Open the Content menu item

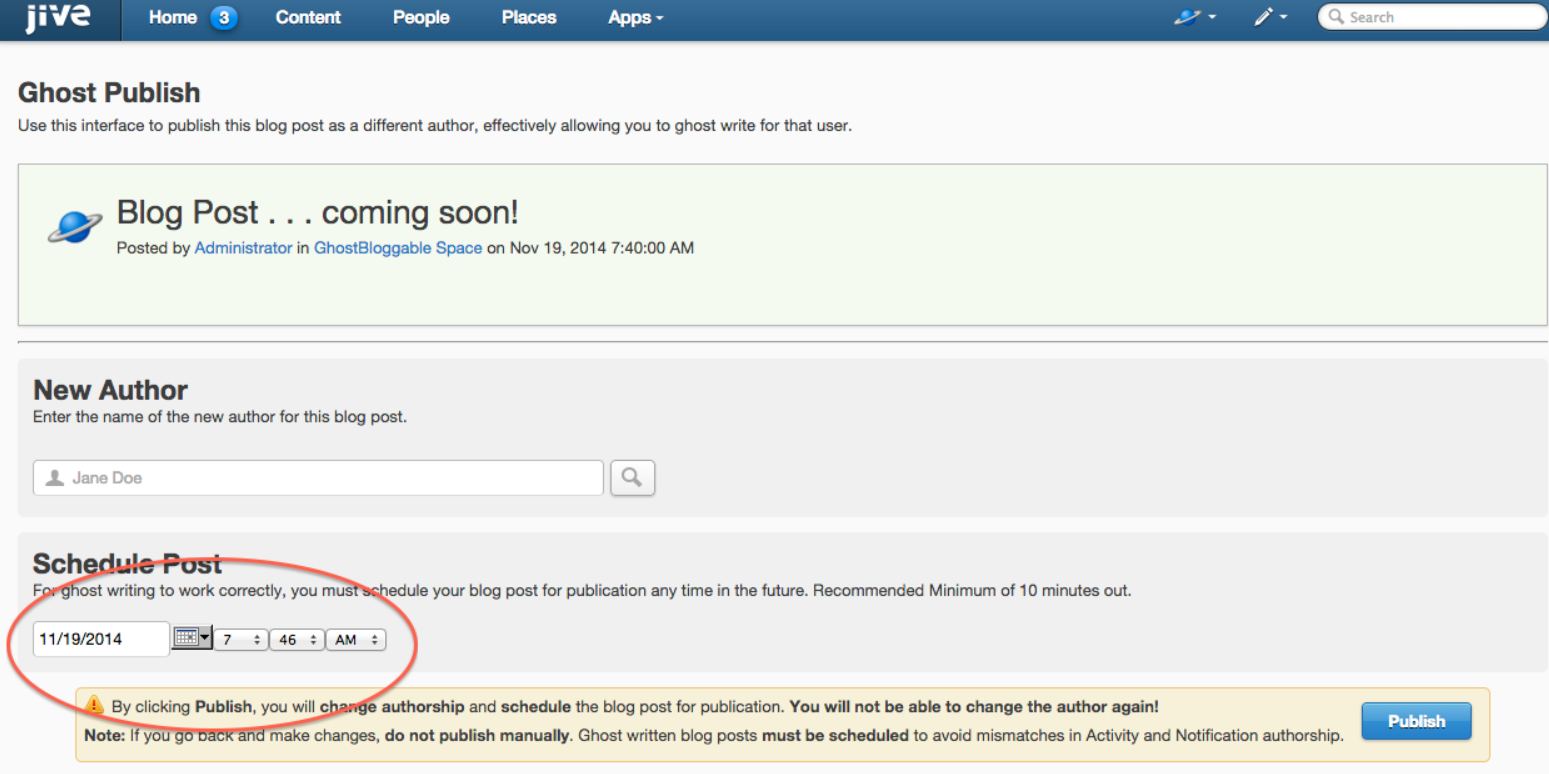click(308, 18)
